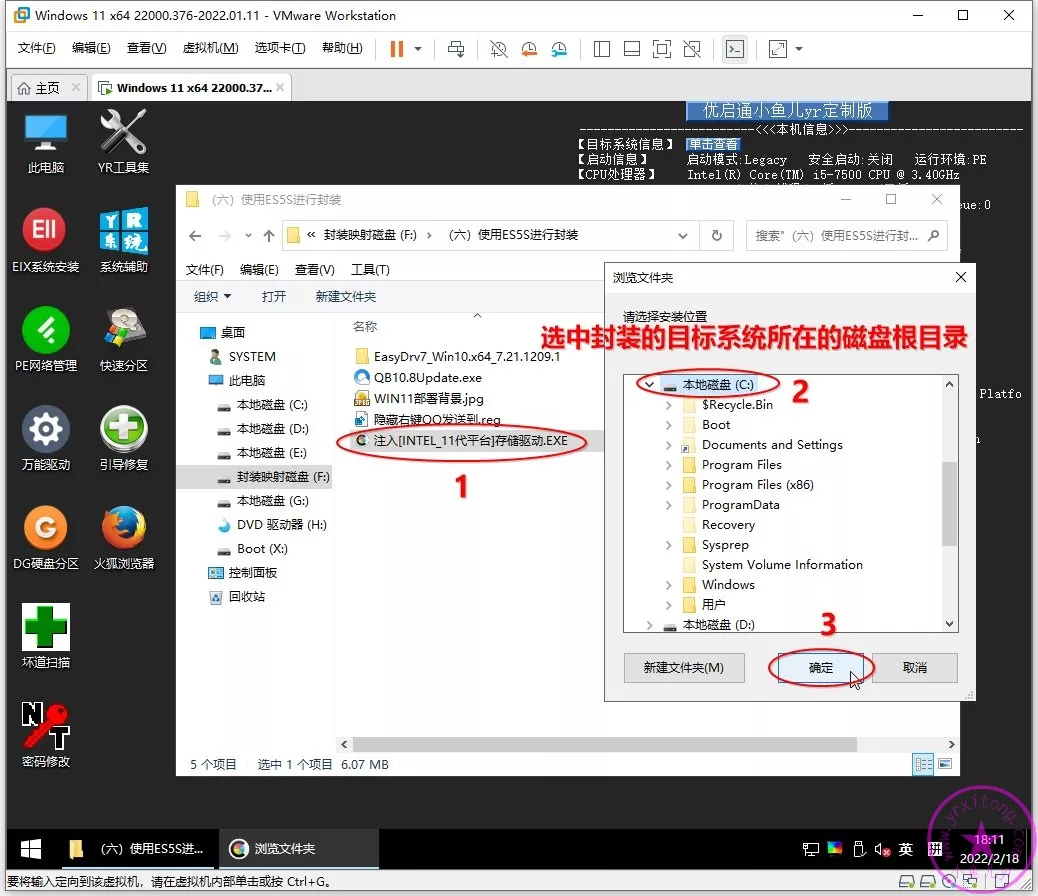
Task: Click the Windows Start button in taskbar
Action: point(31,849)
